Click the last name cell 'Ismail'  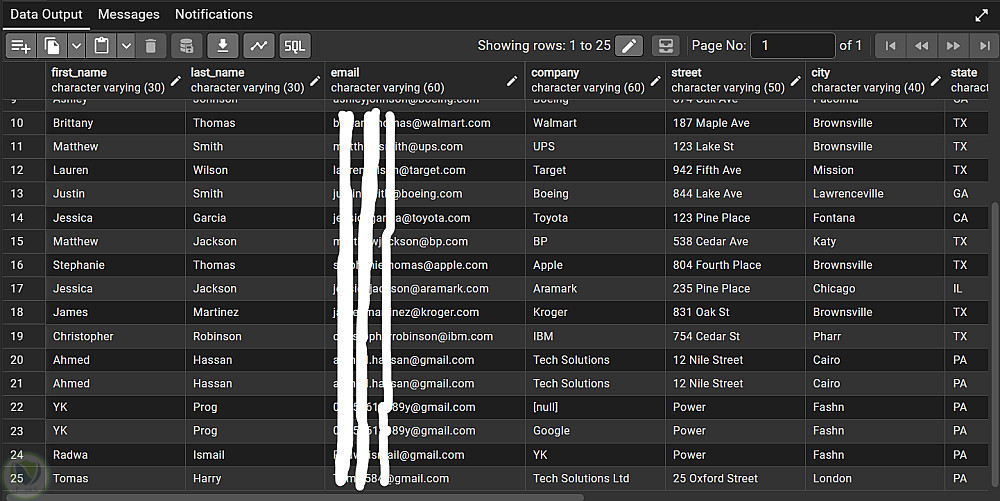255,455
